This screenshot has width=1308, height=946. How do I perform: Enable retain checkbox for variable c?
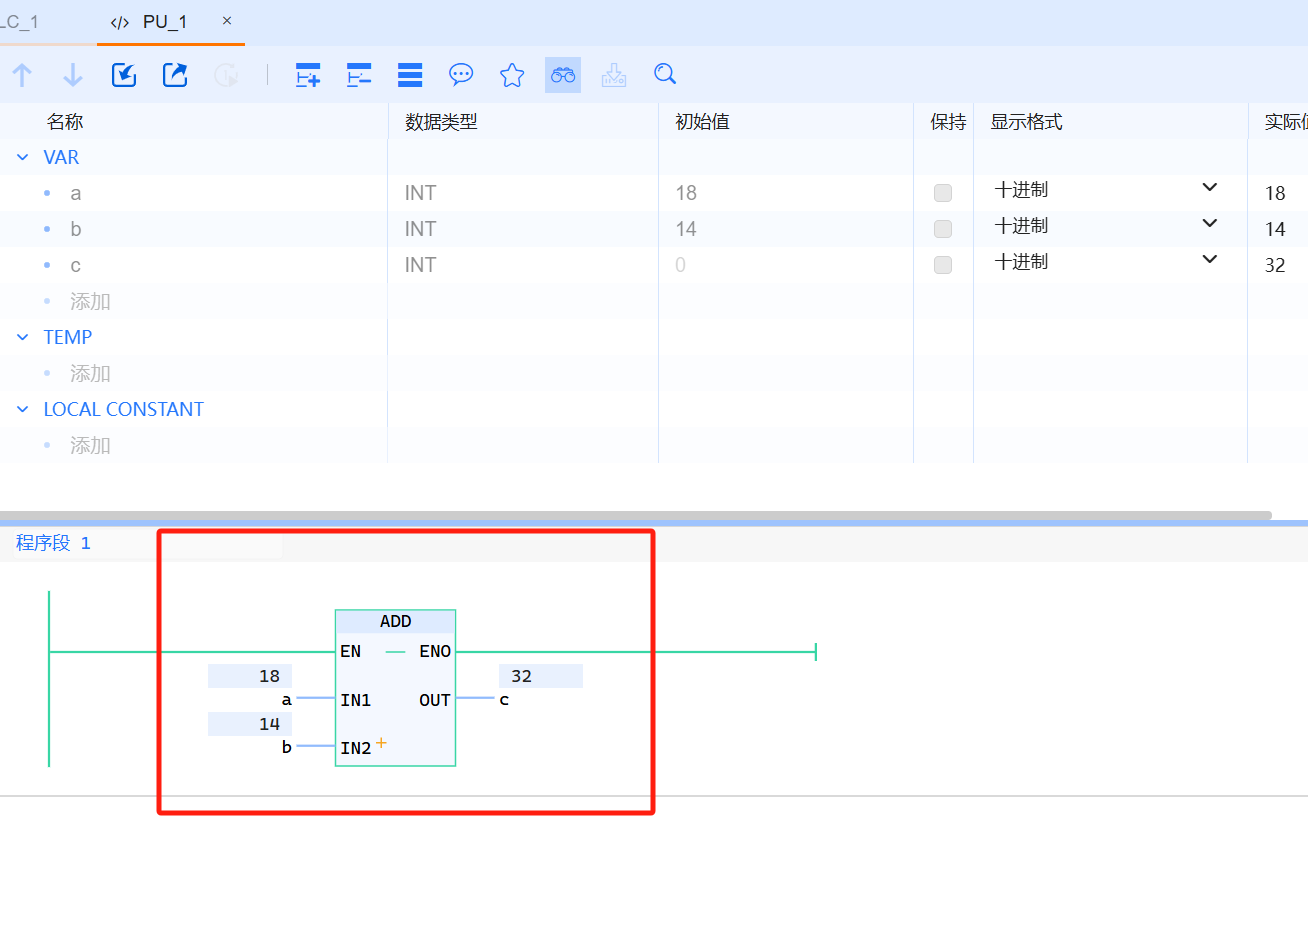click(x=942, y=265)
